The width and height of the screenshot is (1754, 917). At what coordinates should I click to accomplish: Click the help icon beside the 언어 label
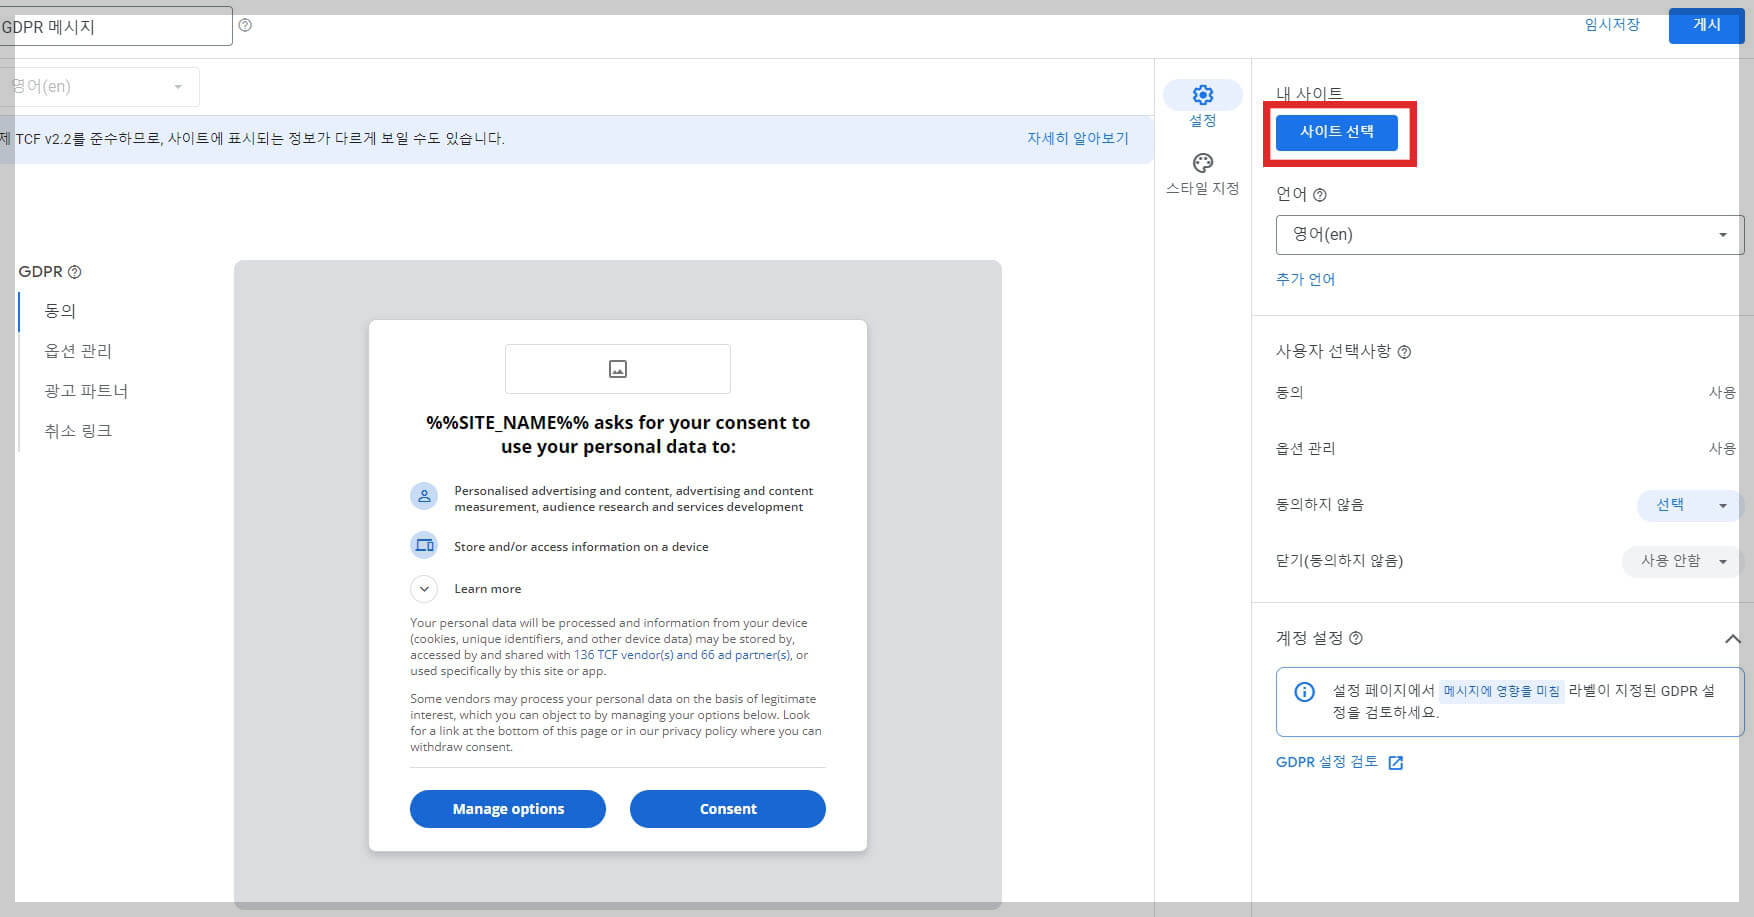tap(1321, 194)
